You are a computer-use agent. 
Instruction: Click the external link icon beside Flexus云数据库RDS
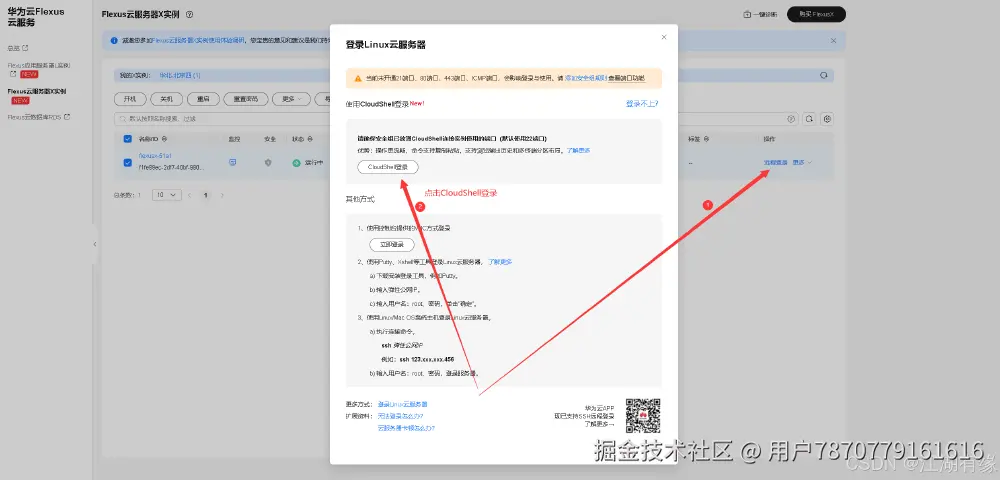point(67,117)
